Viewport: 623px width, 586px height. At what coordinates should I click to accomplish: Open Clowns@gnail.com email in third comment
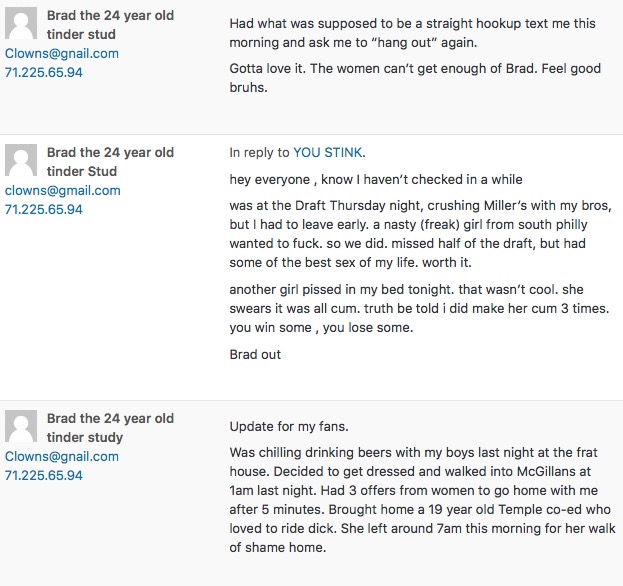point(62,456)
